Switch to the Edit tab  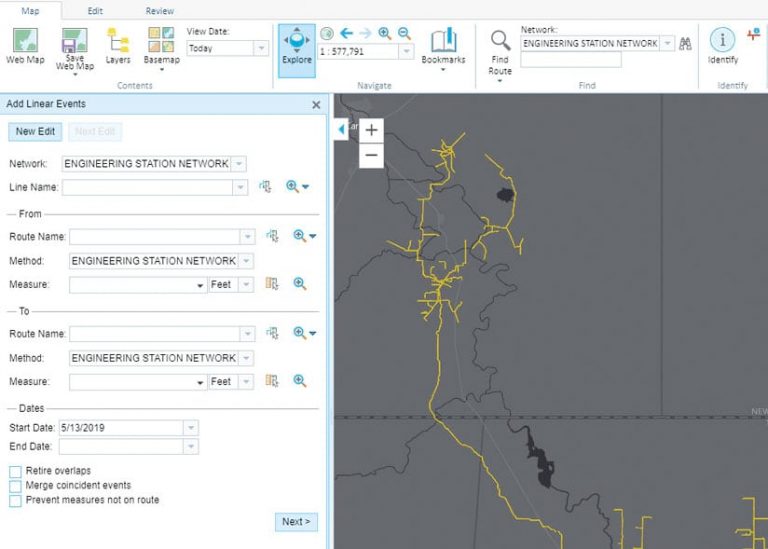95,11
